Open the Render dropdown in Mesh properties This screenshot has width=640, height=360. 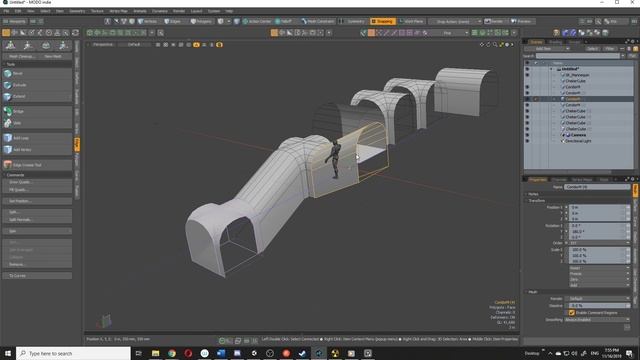click(x=598, y=299)
